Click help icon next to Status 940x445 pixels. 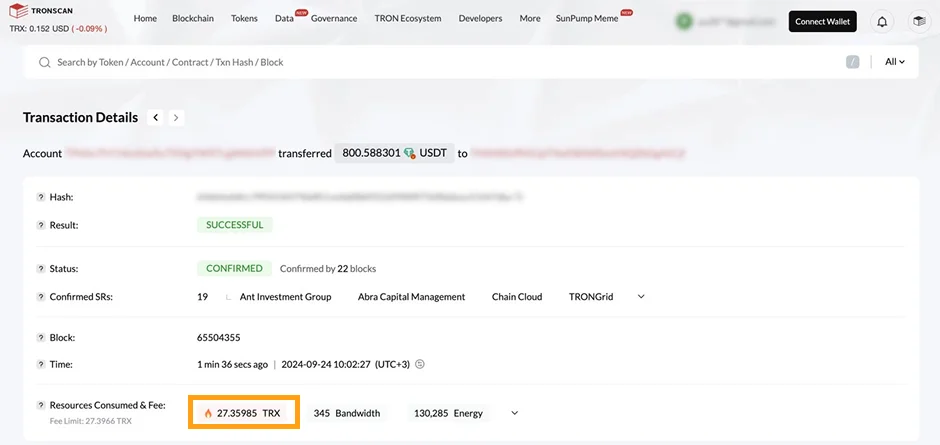[41, 269]
